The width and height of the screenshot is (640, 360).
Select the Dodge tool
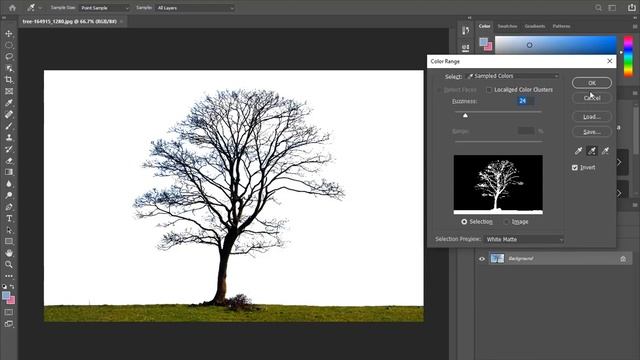(9, 195)
